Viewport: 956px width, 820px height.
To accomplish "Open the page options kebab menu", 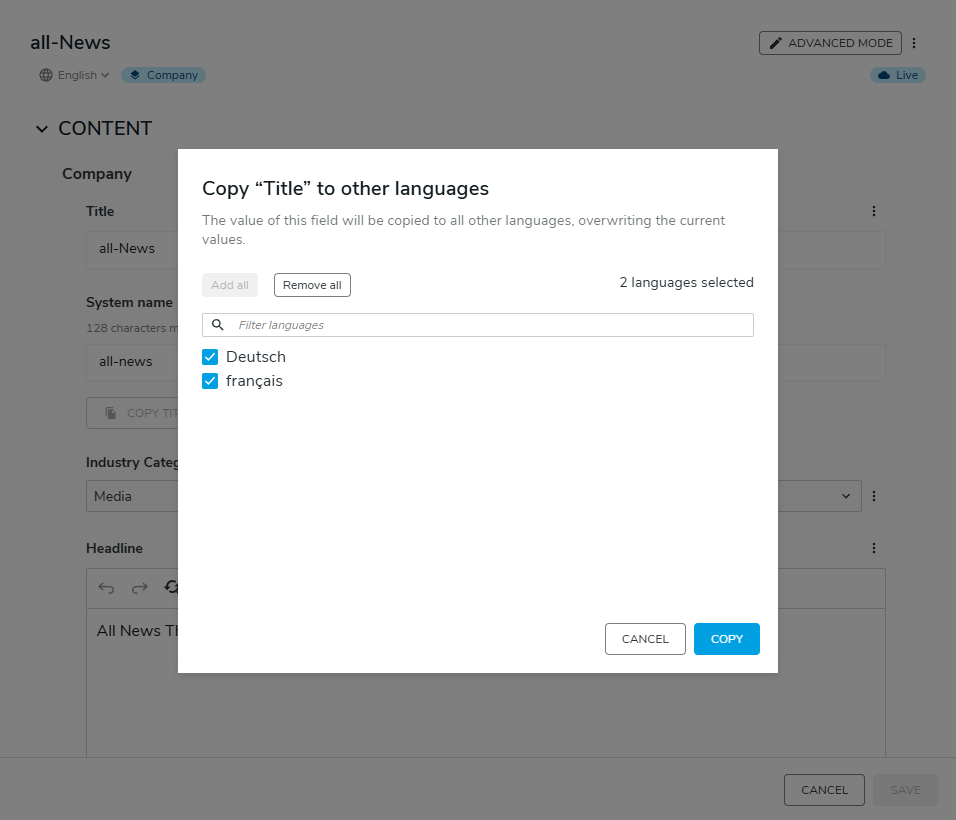I will point(914,43).
